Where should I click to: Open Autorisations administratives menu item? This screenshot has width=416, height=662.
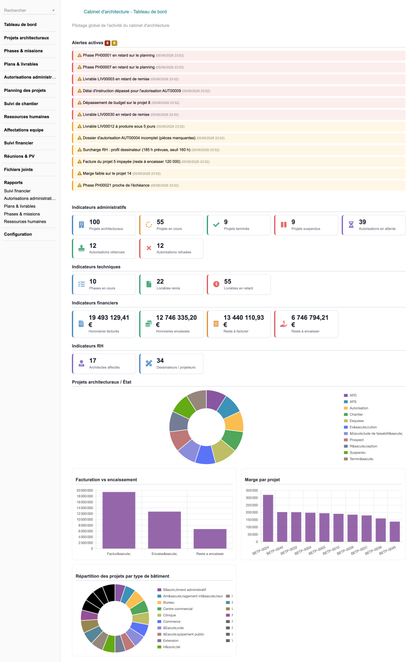(x=30, y=77)
